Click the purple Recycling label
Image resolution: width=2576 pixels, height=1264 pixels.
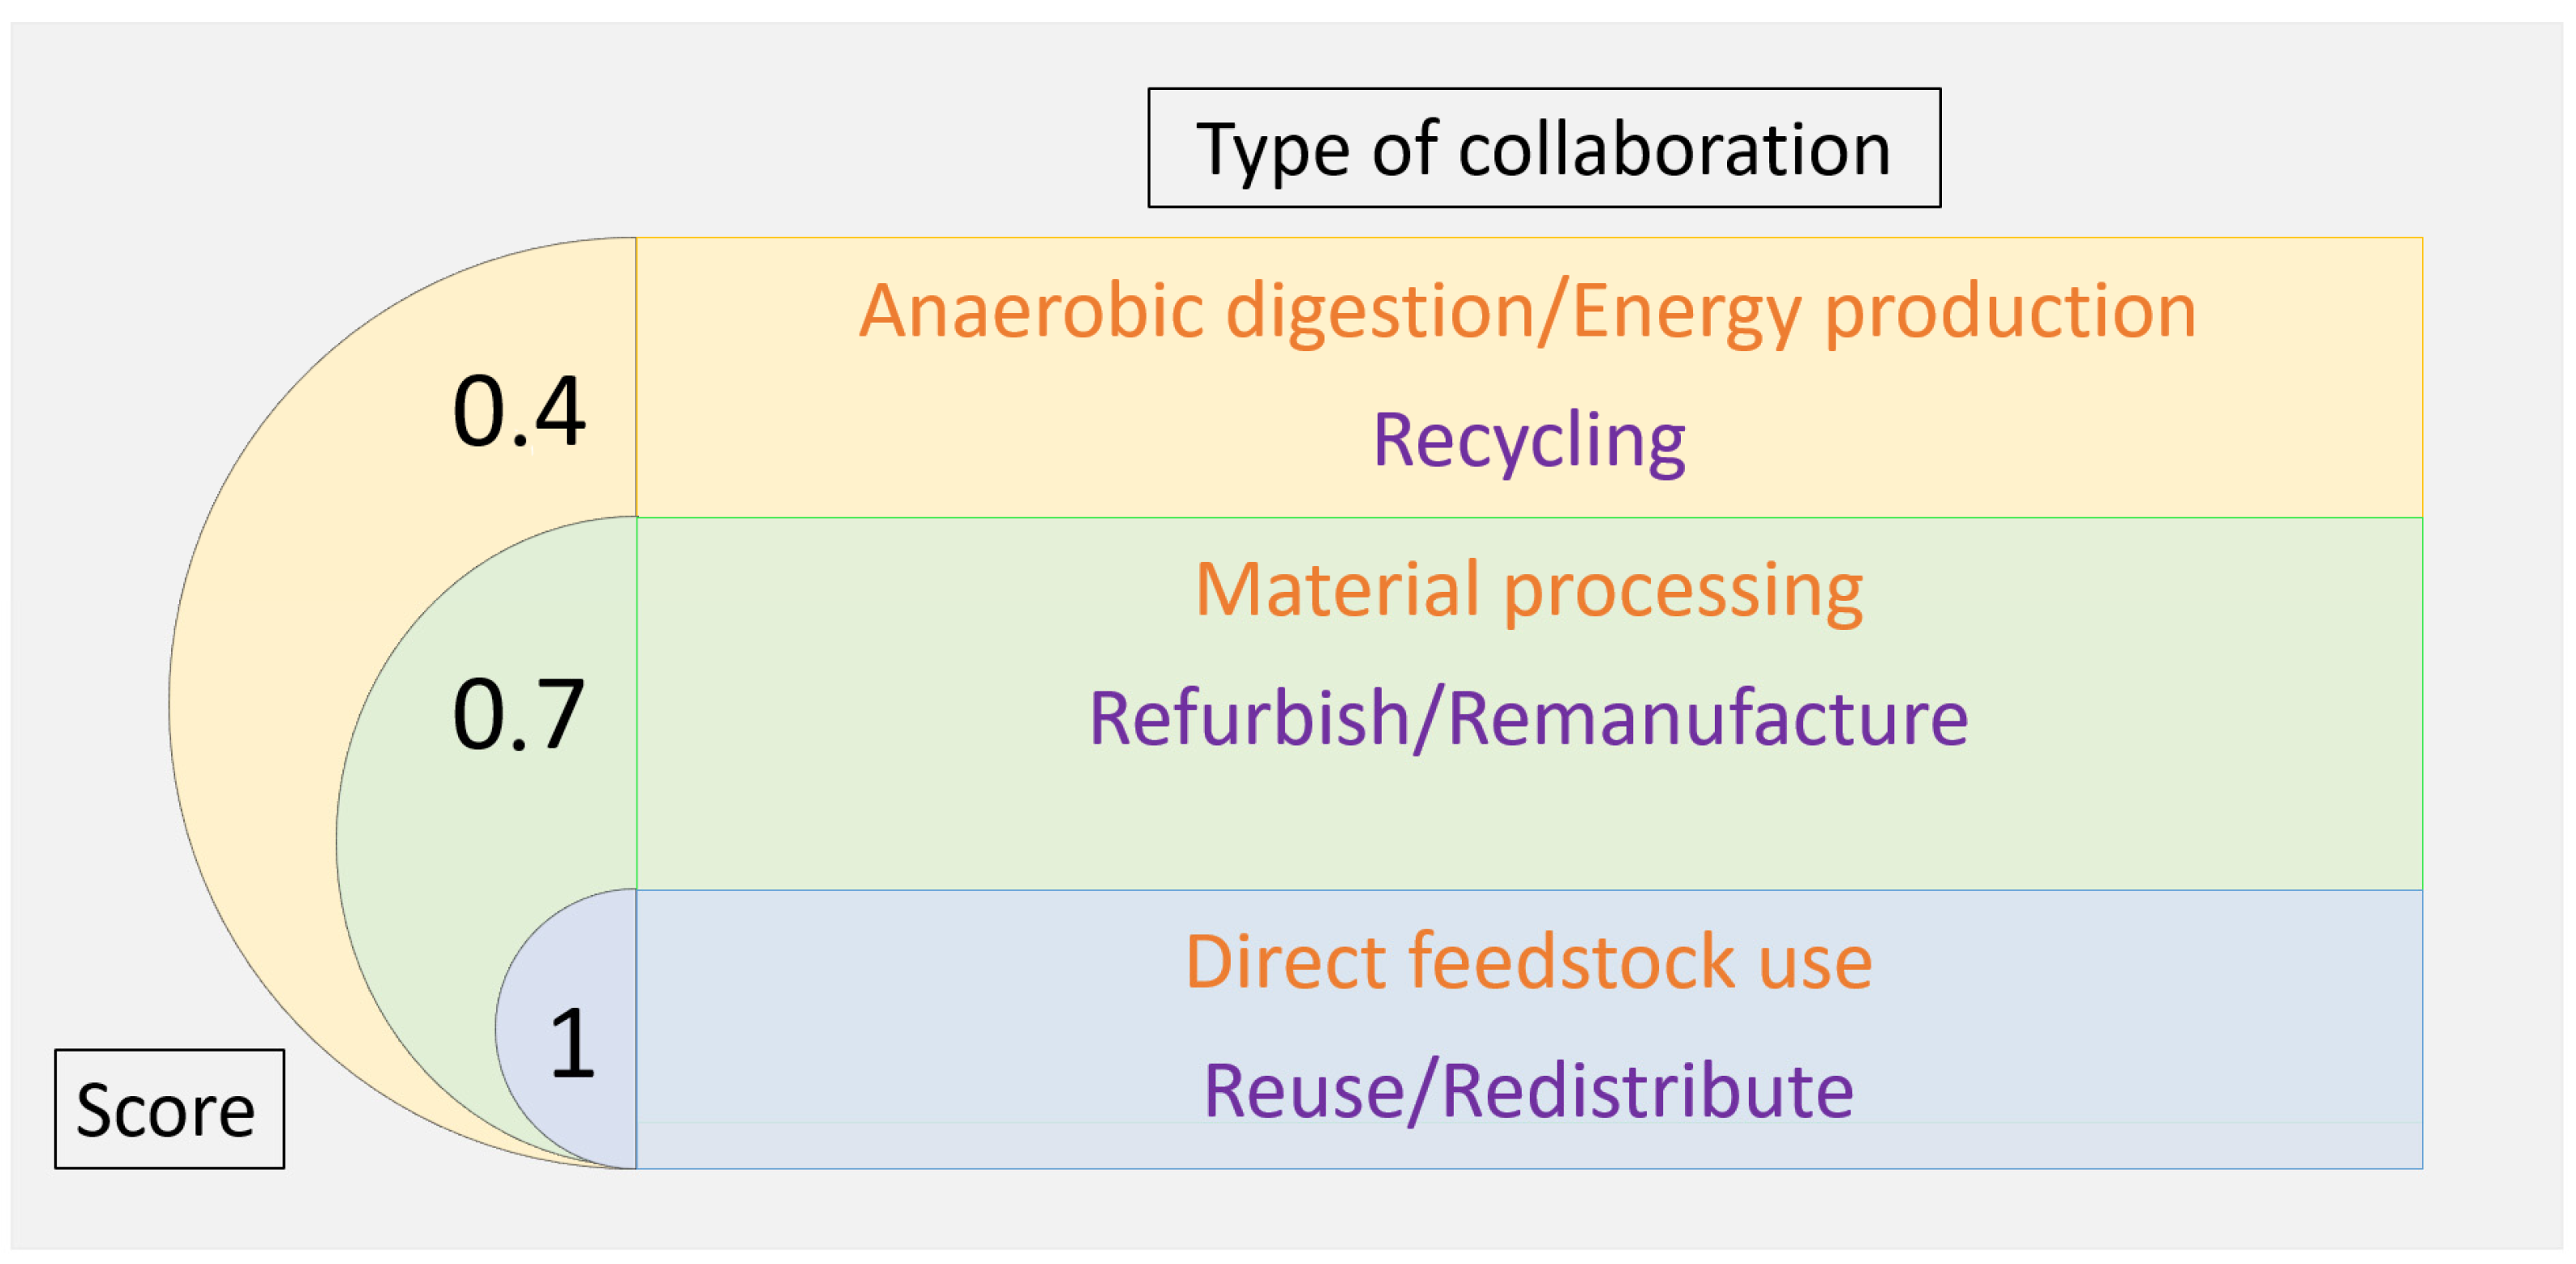pos(1529,440)
